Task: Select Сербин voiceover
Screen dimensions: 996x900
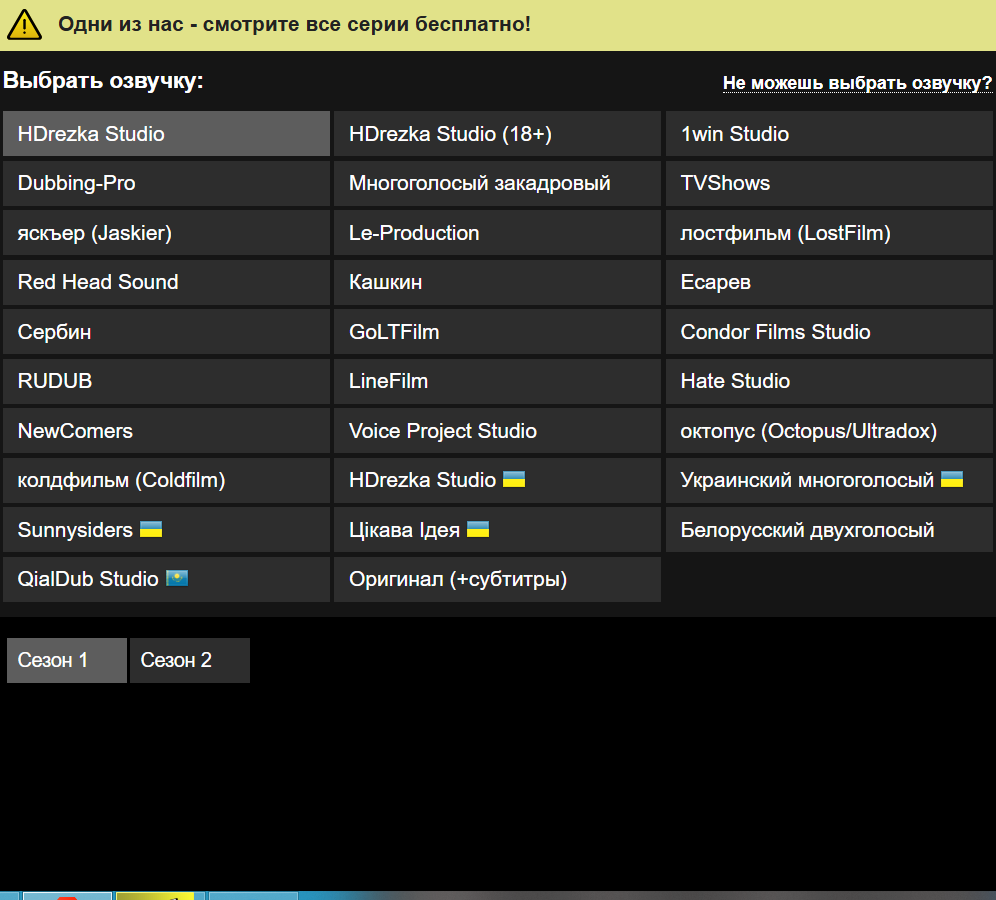Action: pyautogui.click(x=166, y=332)
